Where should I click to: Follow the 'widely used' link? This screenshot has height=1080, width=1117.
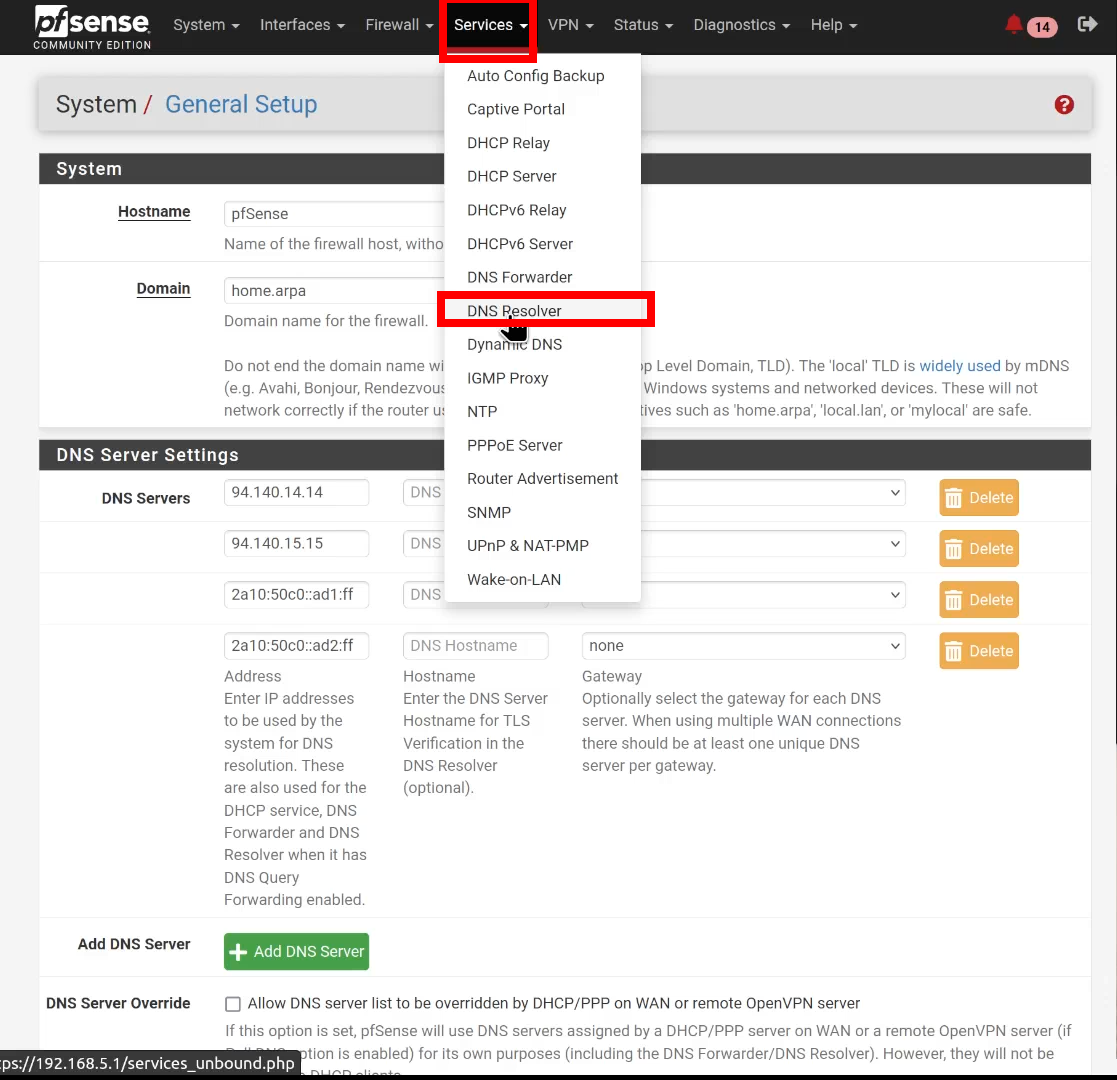pyautogui.click(x=960, y=365)
